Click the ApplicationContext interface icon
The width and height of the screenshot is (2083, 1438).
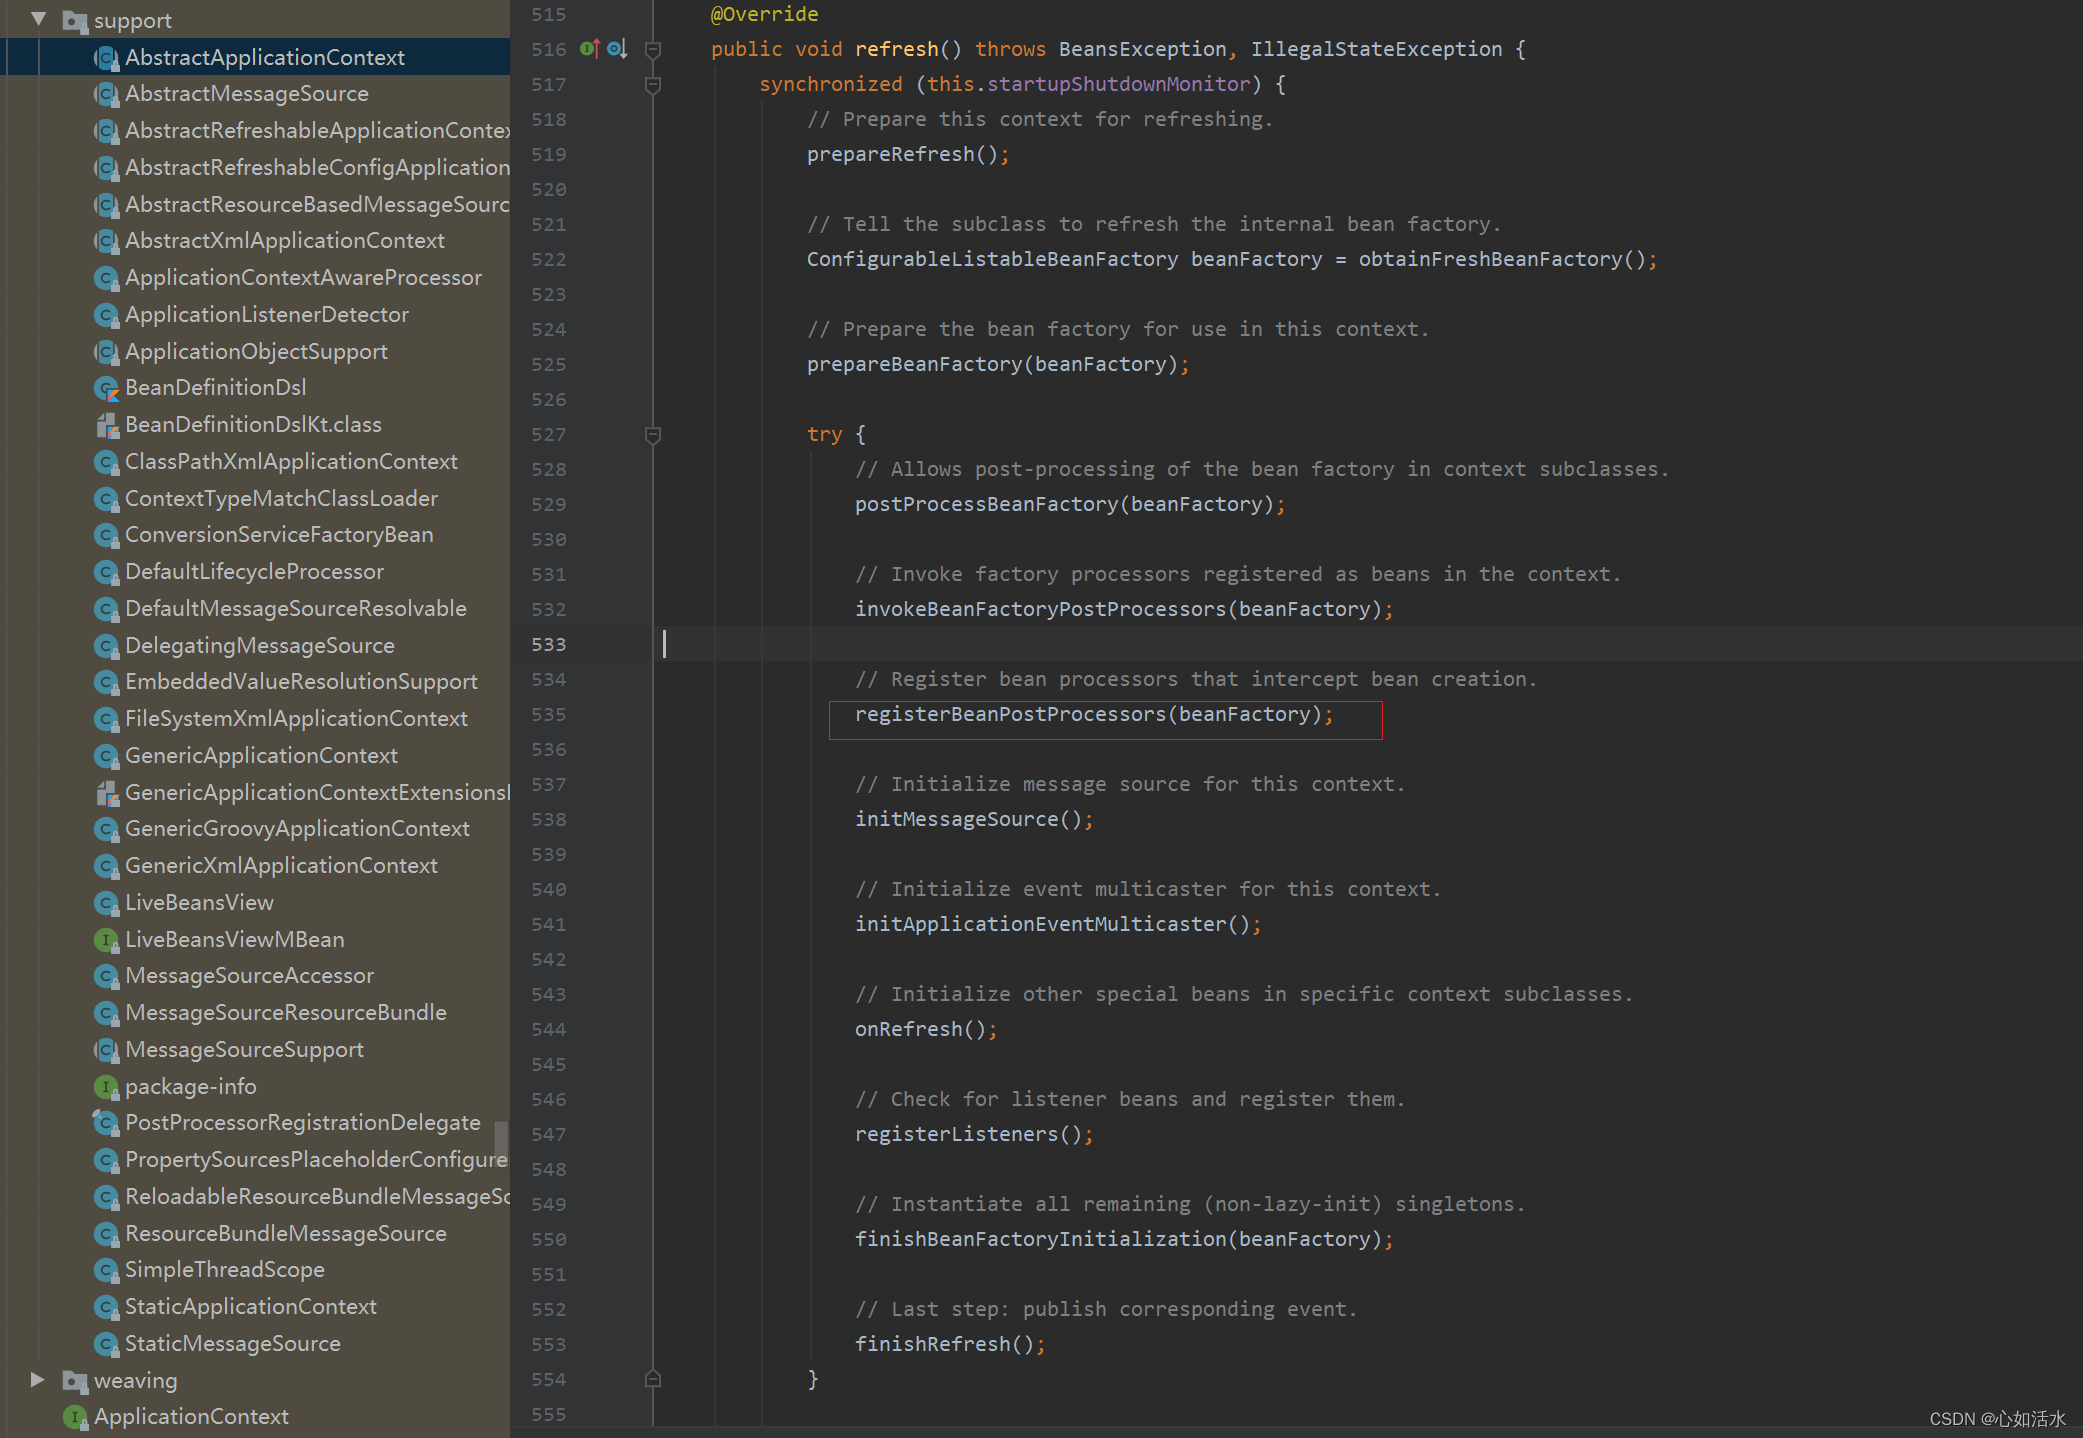75,1417
